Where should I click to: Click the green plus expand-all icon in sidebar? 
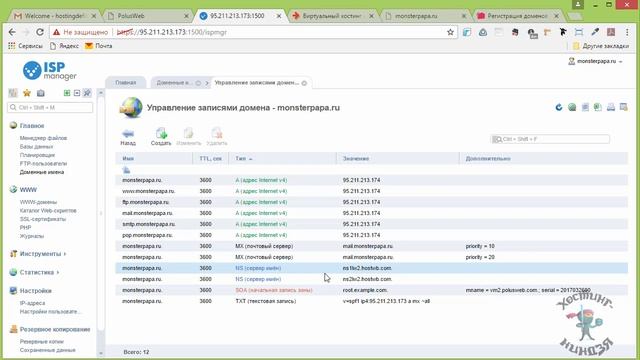point(67,93)
